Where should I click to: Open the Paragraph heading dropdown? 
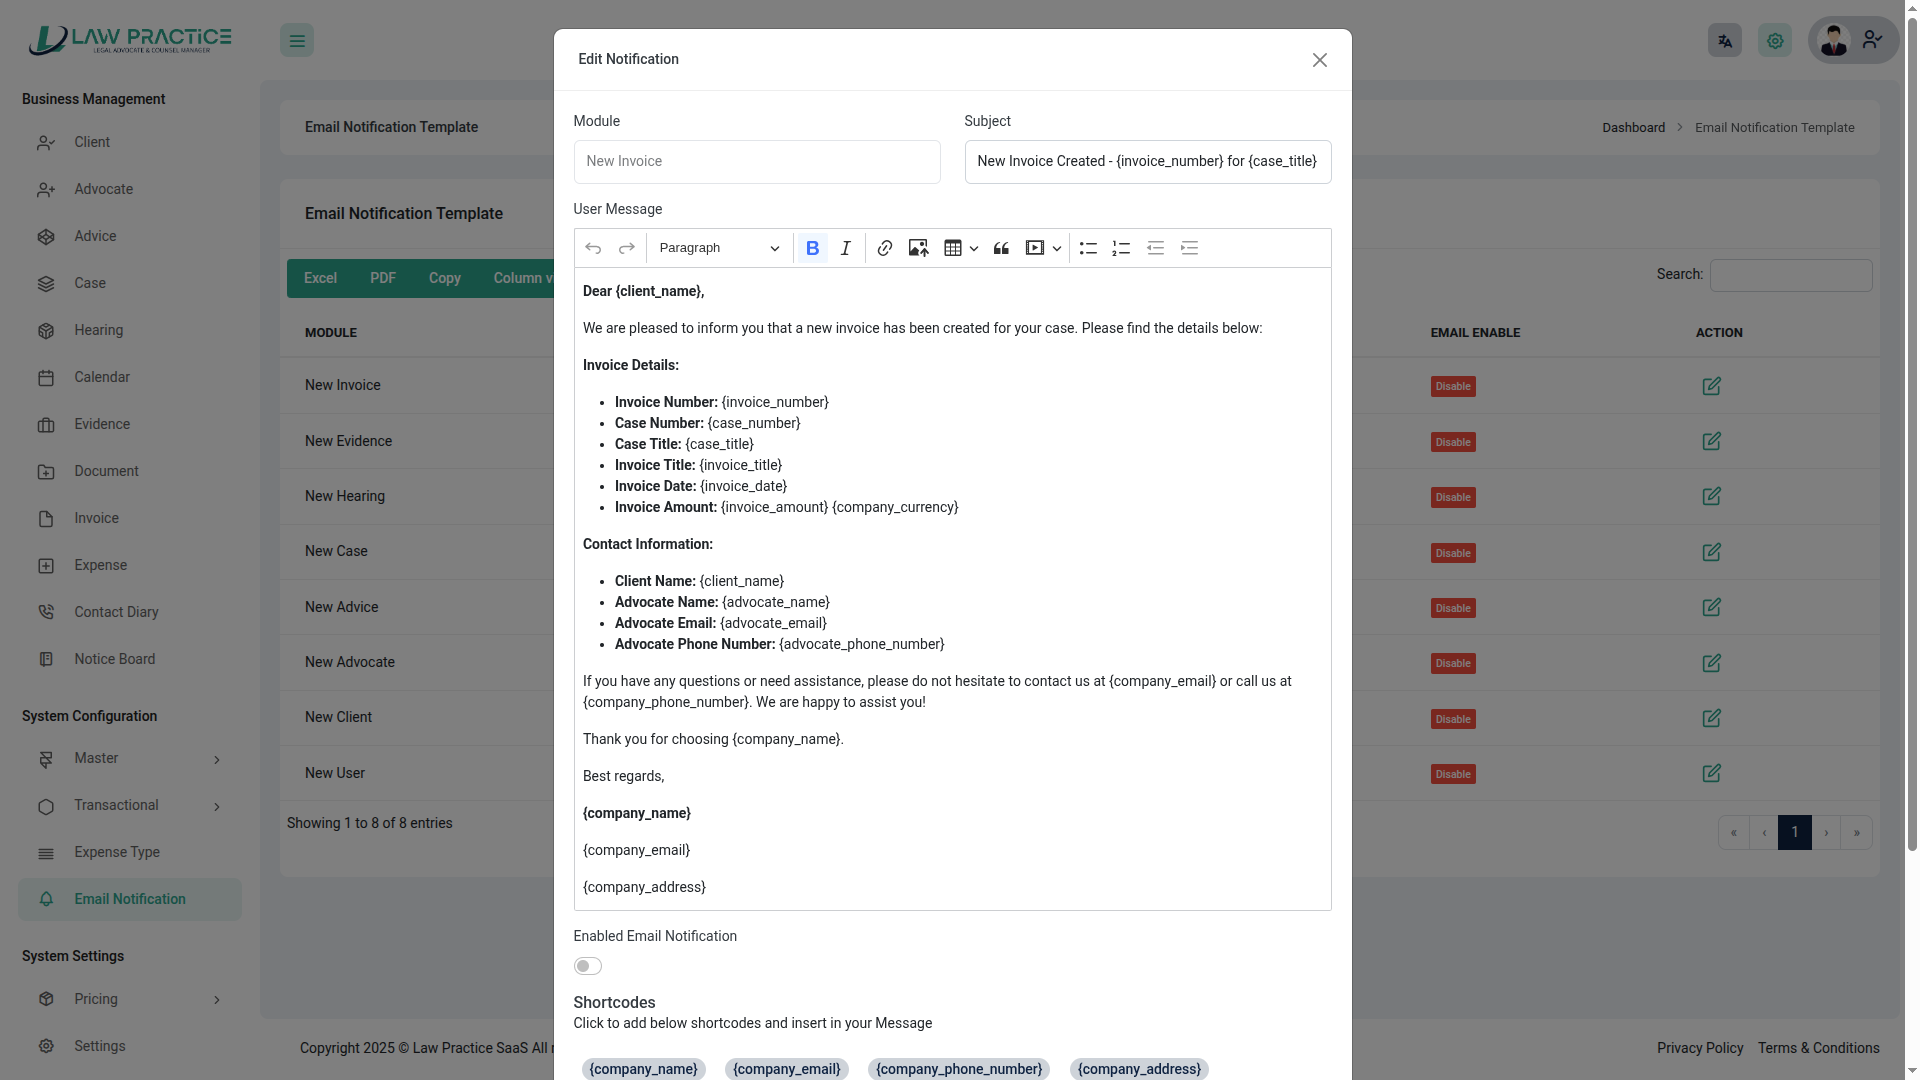718,248
